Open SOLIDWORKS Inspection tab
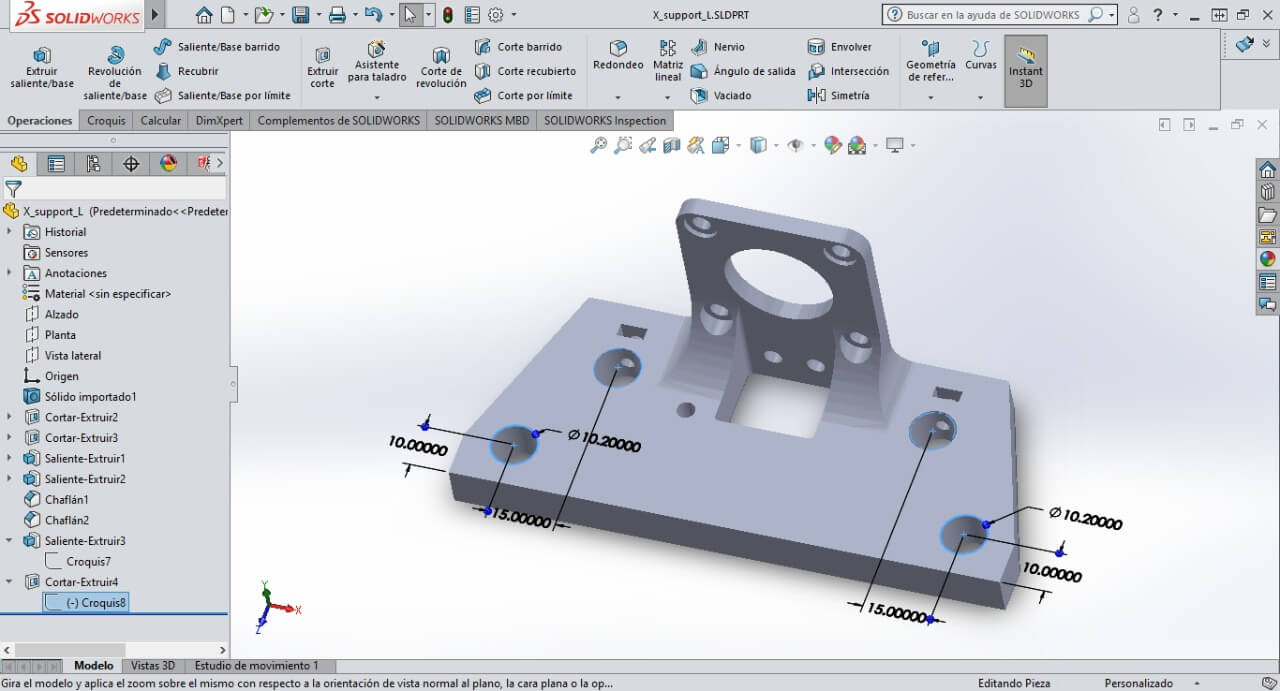The width and height of the screenshot is (1280, 691). click(605, 120)
